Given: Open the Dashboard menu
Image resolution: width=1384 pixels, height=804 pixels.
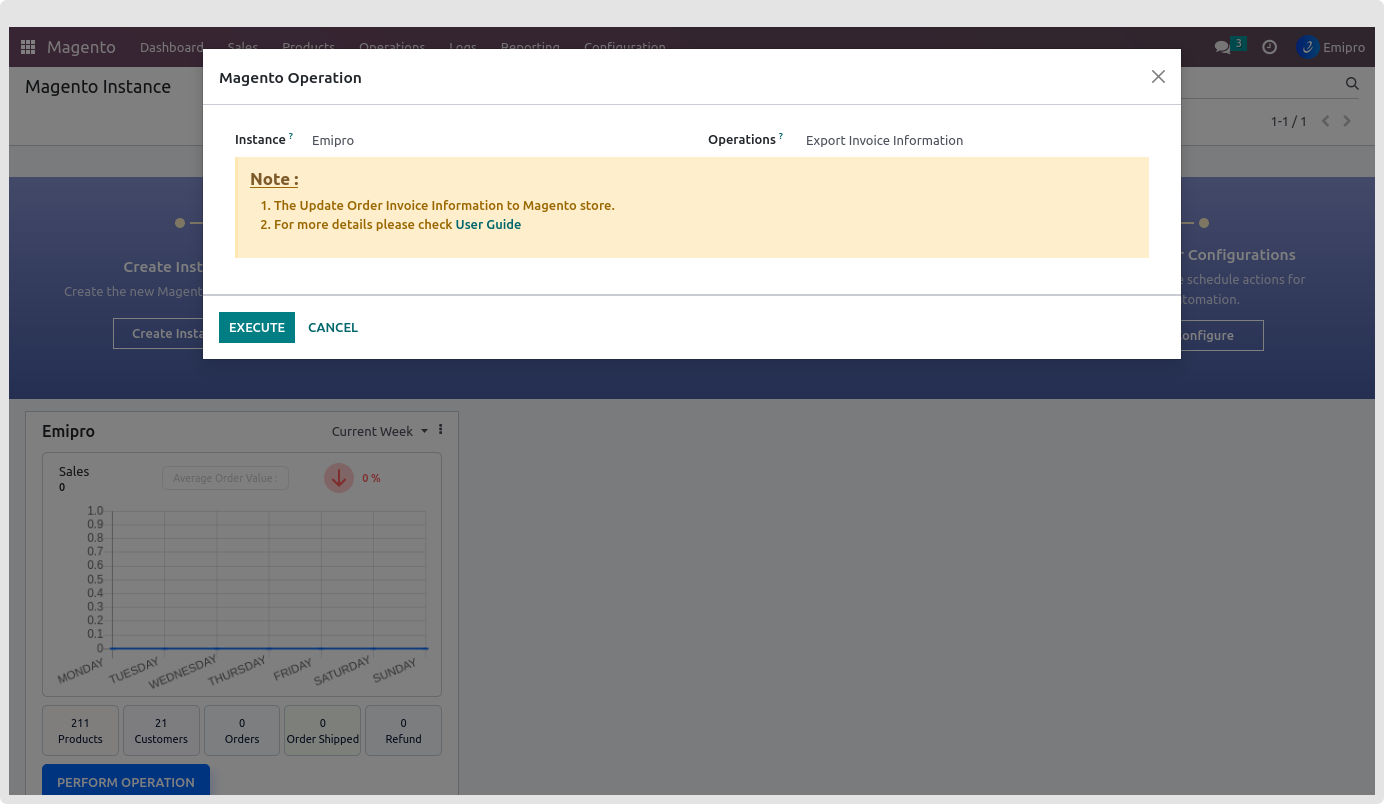Looking at the screenshot, I should tap(171, 47).
